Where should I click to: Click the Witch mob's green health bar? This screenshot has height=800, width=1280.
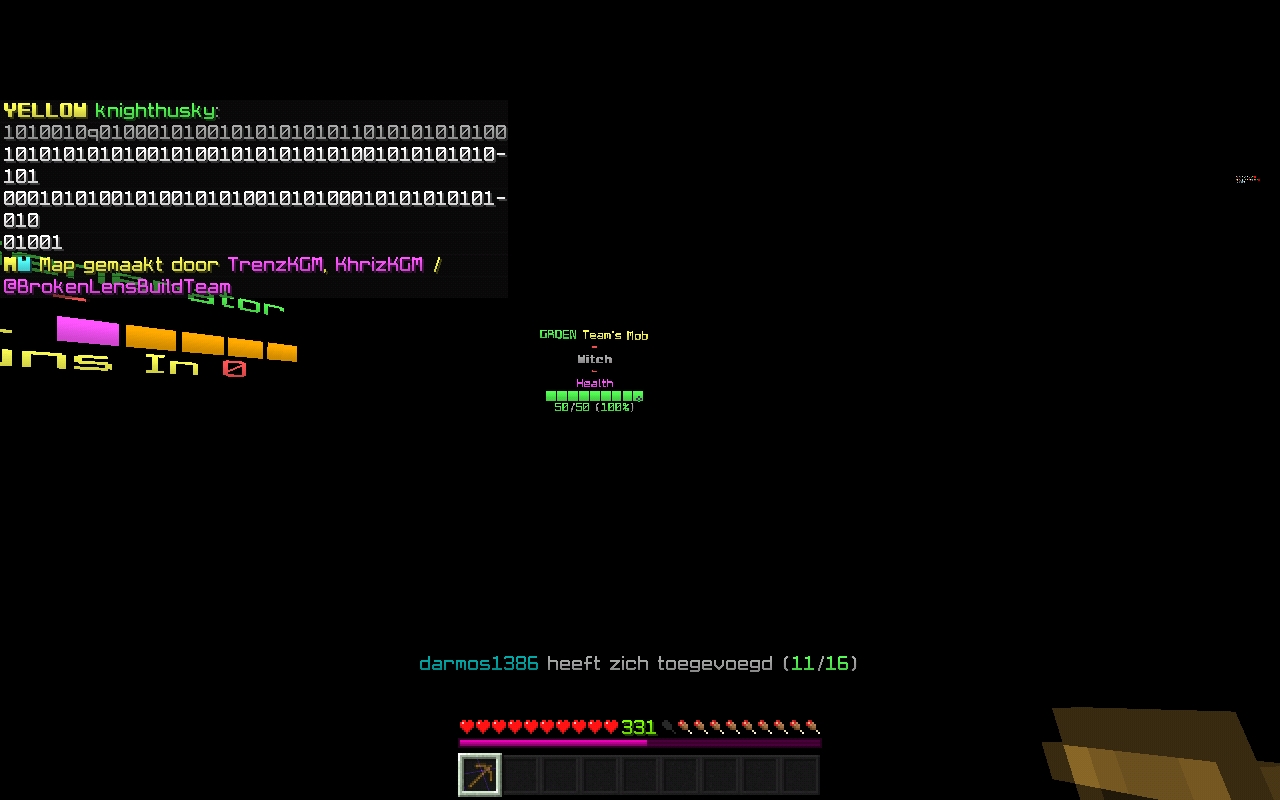point(594,397)
